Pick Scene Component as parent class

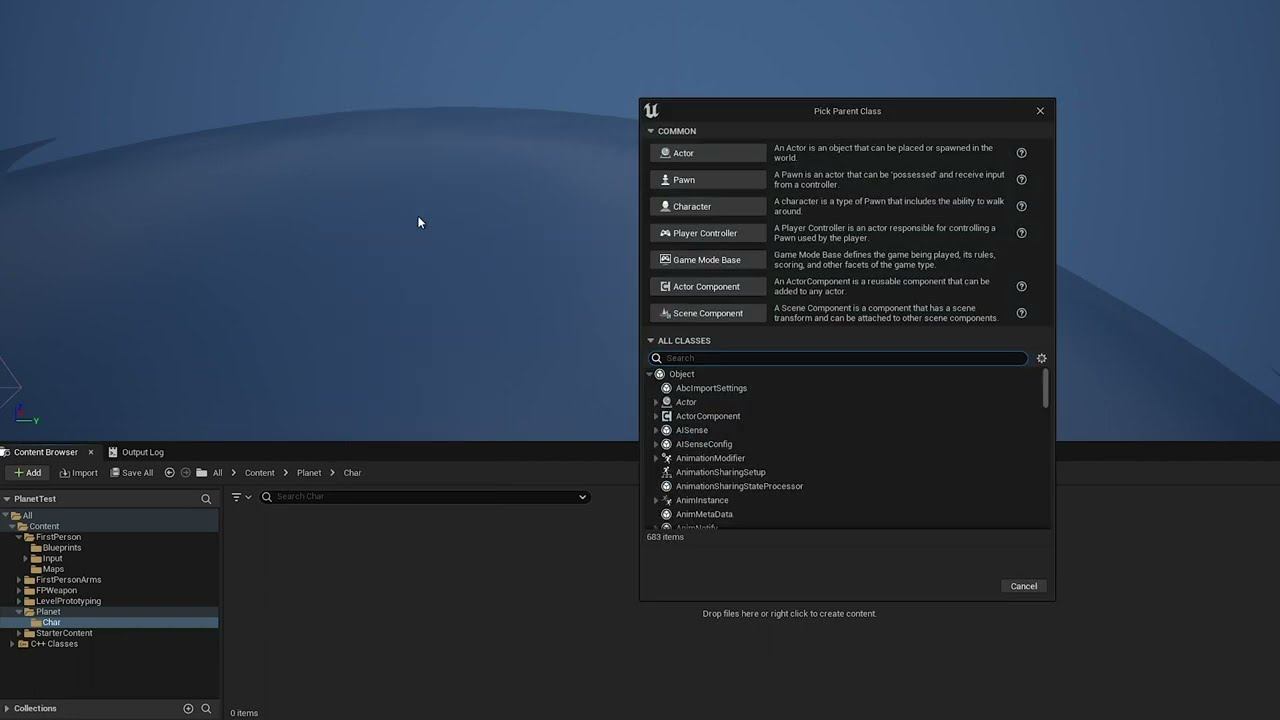tap(708, 313)
